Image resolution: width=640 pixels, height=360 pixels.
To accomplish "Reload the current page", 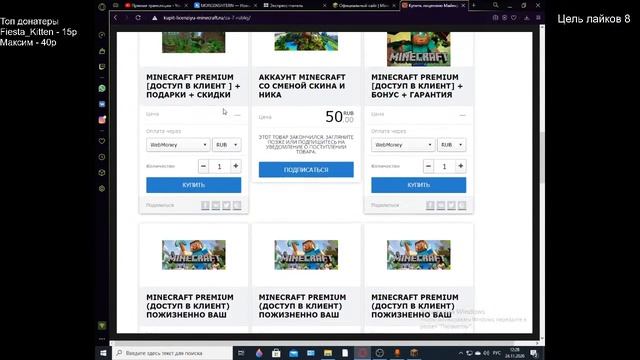I will pos(138,18).
